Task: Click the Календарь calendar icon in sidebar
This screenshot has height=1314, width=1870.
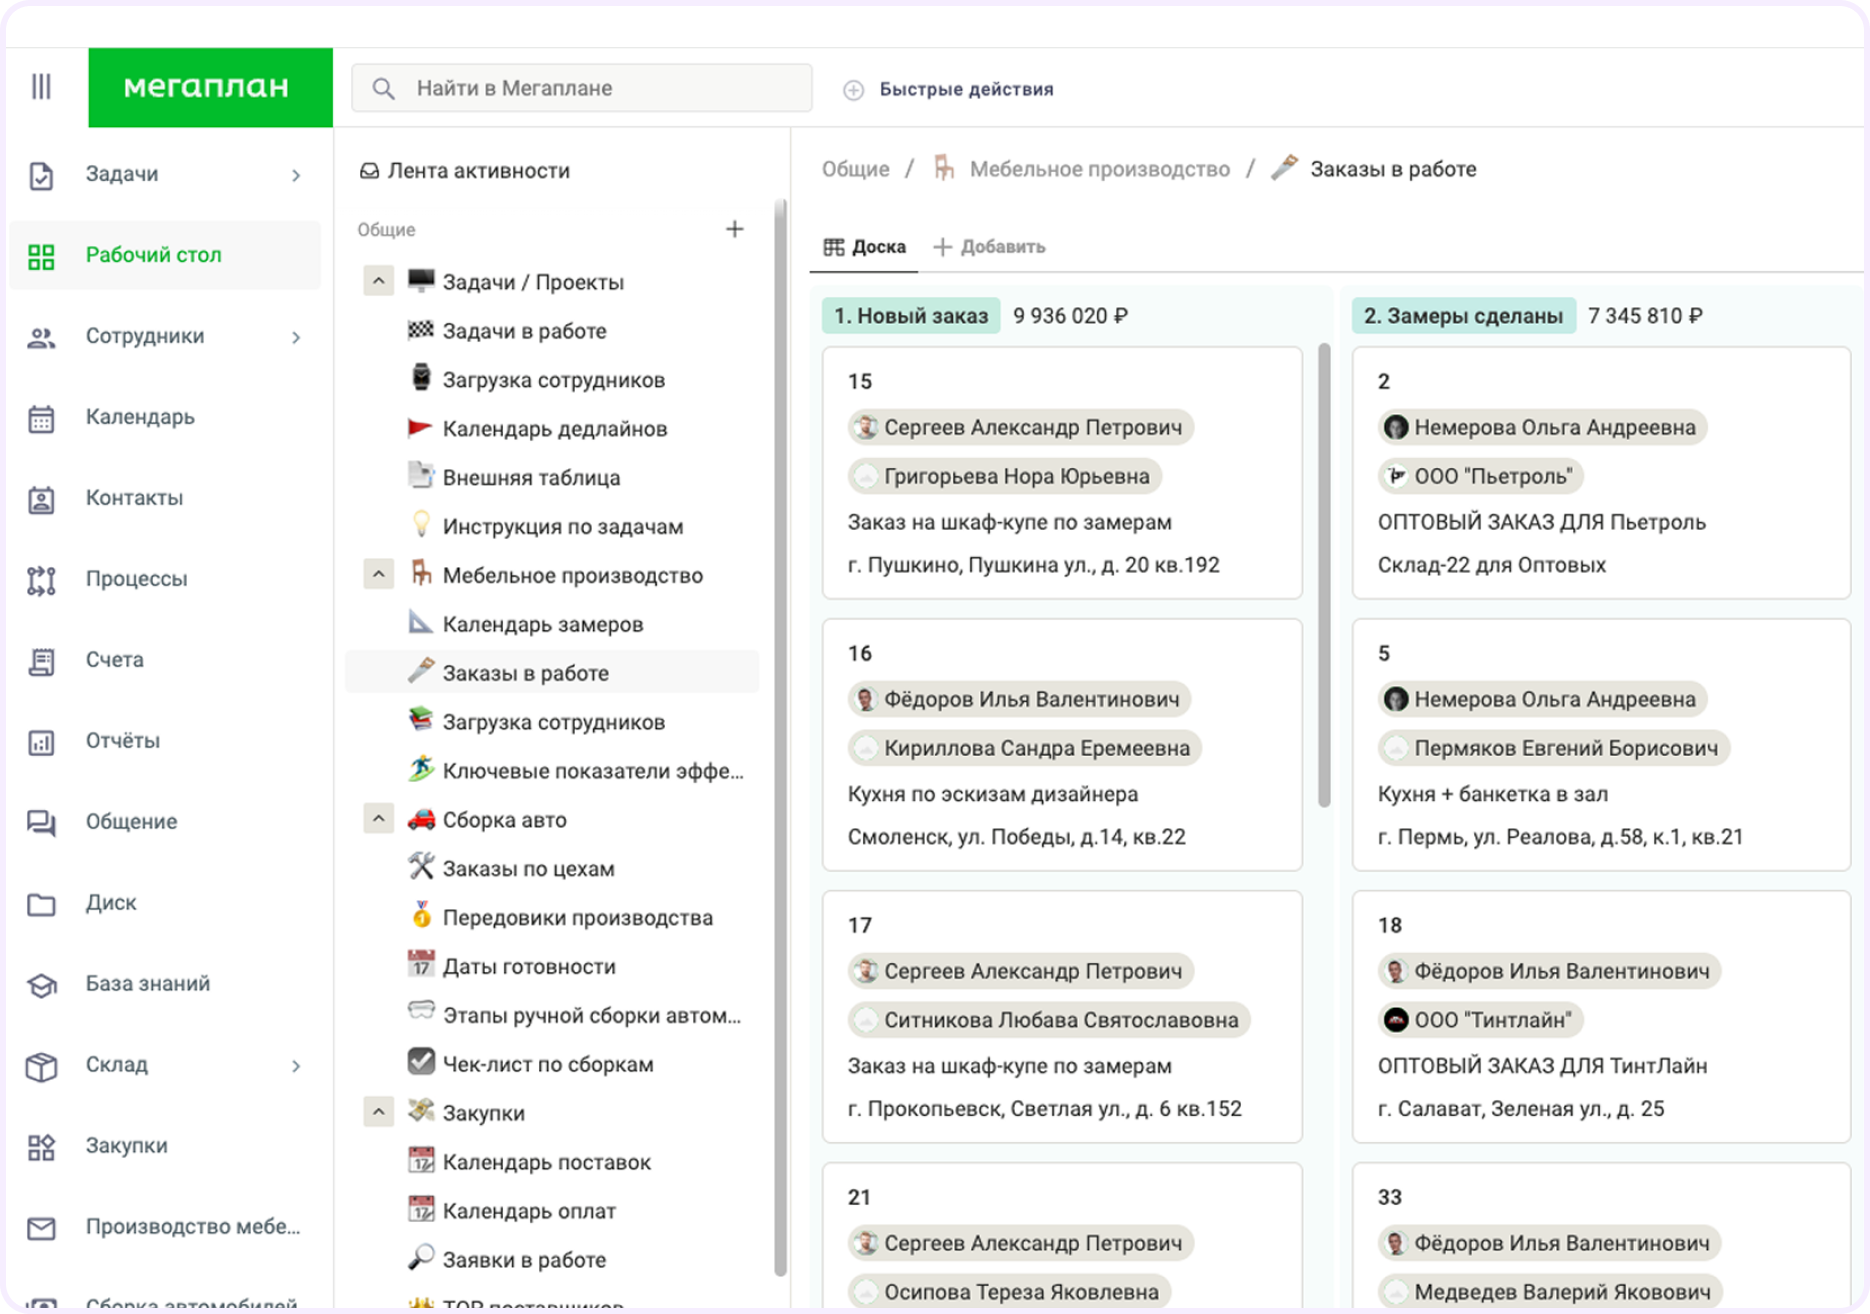Action: [41, 418]
